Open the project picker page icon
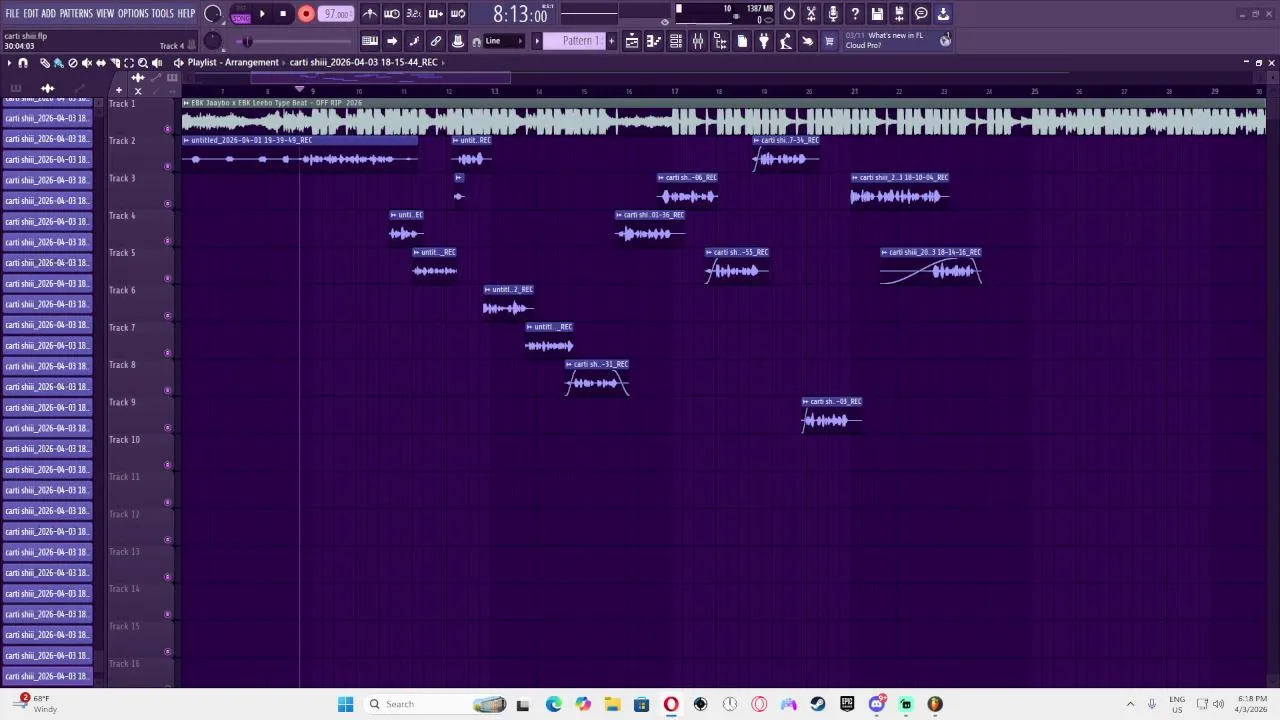Viewport: 1280px width, 720px height. [x=742, y=41]
